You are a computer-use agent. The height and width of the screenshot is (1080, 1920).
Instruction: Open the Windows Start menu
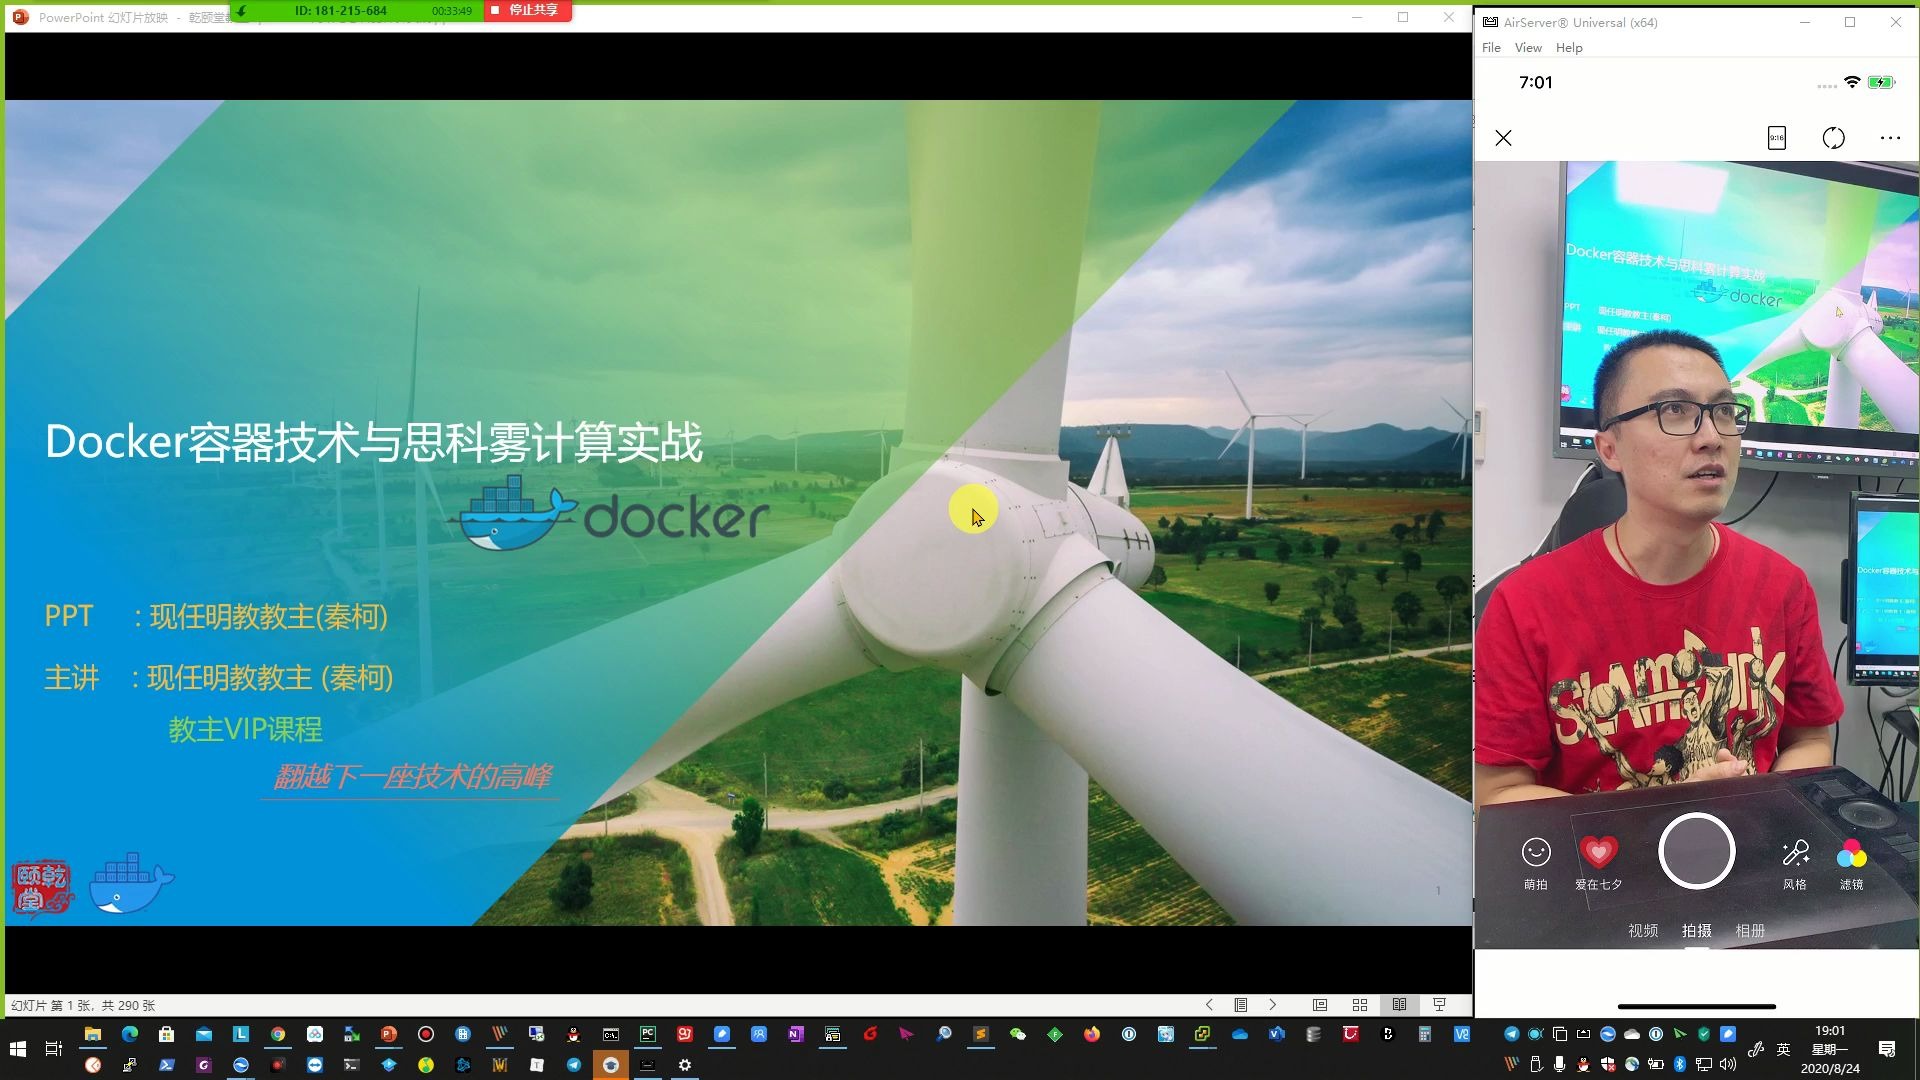pos(17,1049)
